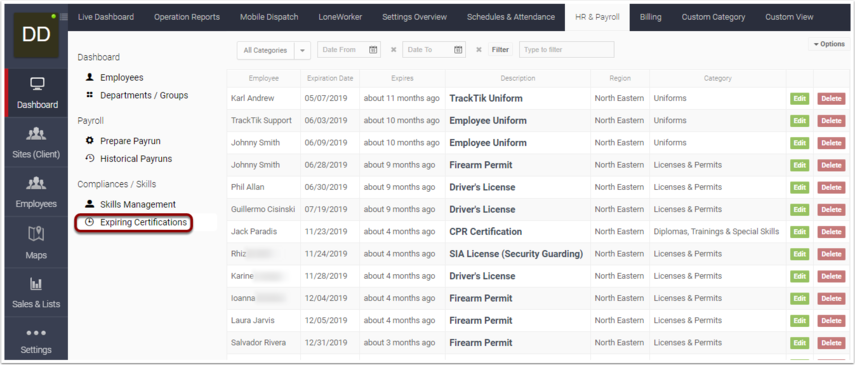Edit Karl Andrew's TrackTik Uniform record
Screen dimensions: 855x365
click(x=799, y=99)
